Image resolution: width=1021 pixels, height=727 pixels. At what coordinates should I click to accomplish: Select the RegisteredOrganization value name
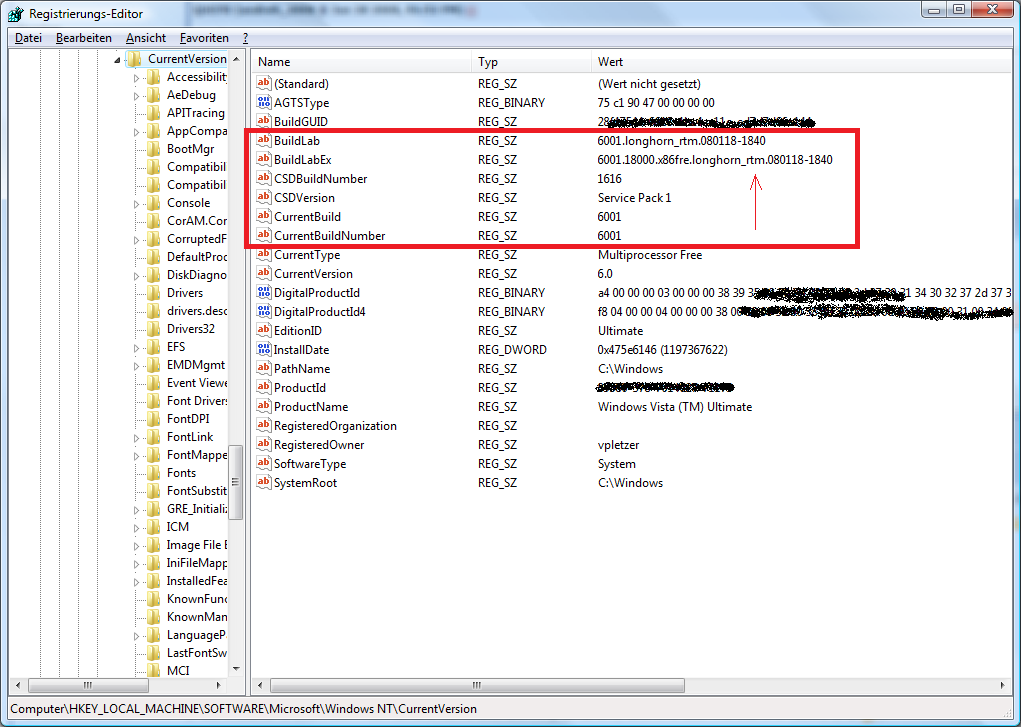335,425
